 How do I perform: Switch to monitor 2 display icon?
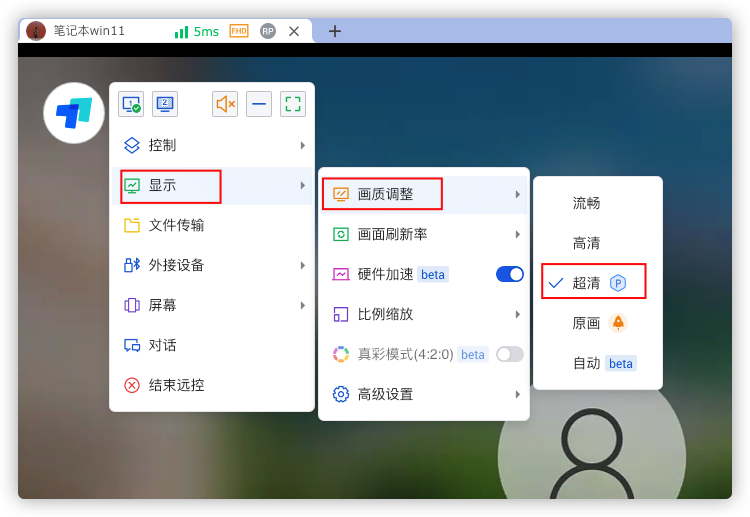coord(165,104)
